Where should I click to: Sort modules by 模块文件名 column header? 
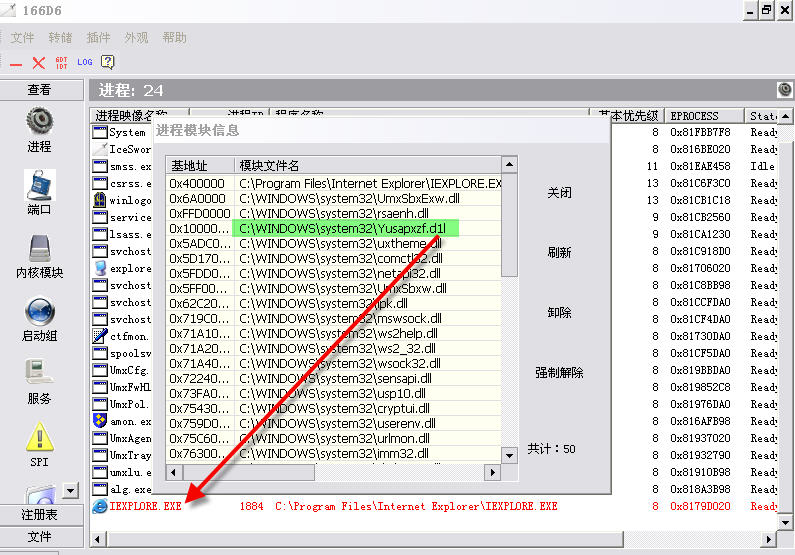[x=368, y=165]
